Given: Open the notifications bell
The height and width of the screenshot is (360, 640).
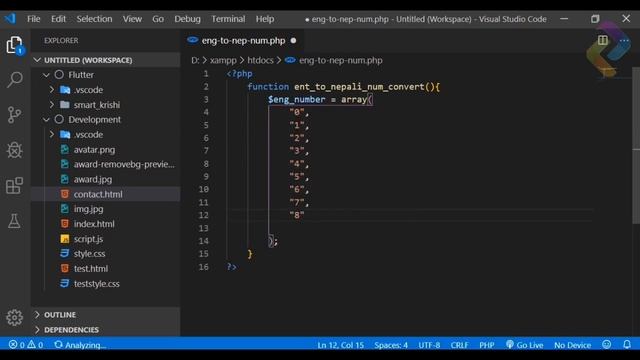Looking at the screenshot, I should coord(627,345).
